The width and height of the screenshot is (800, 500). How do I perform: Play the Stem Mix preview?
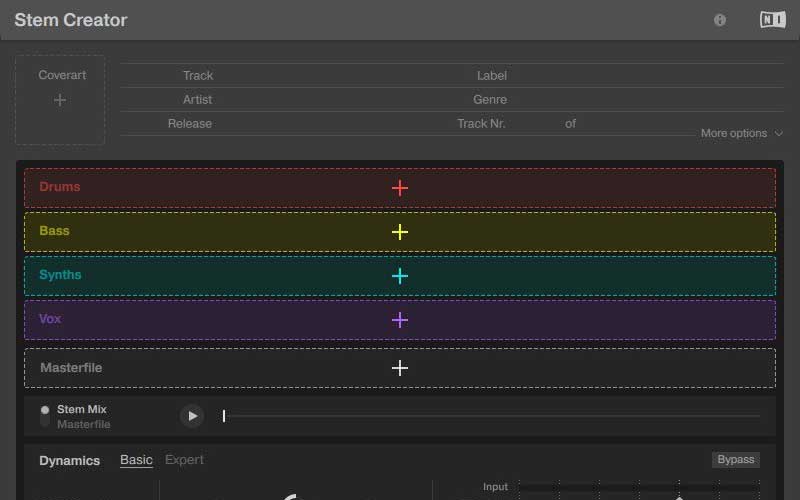click(192, 416)
